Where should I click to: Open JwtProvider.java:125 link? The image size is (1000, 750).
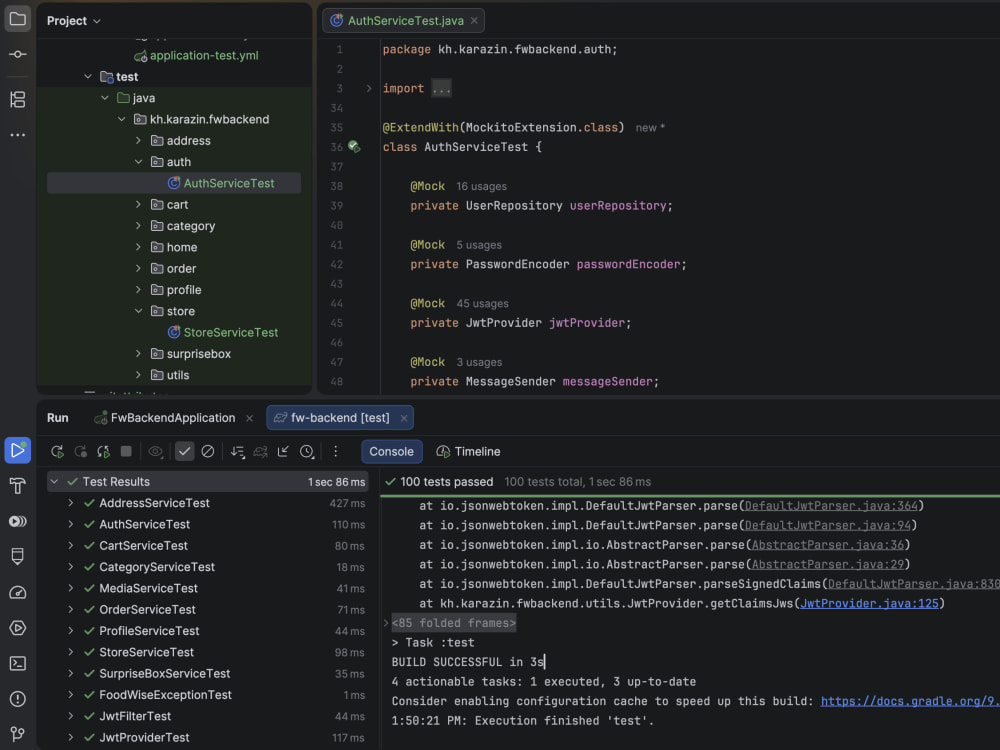click(x=869, y=603)
